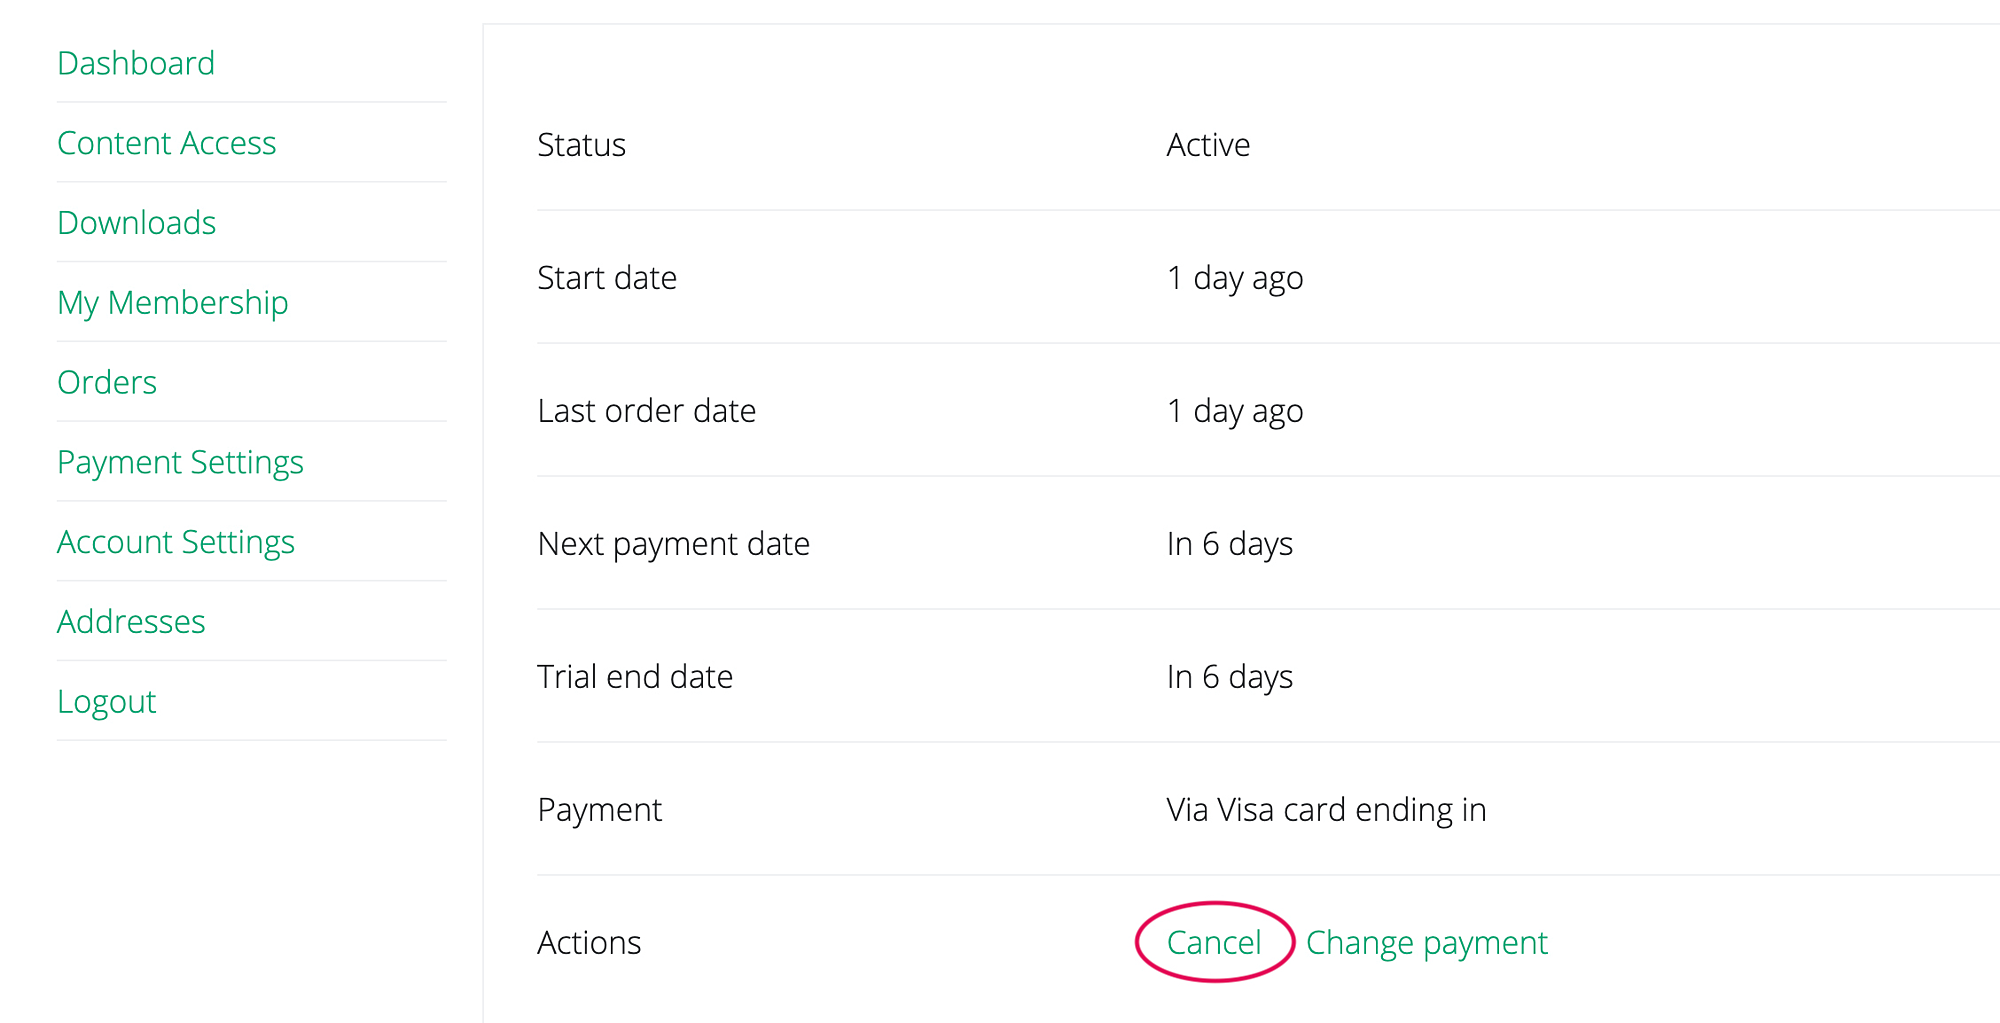Viewport: 2000px width, 1023px height.
Task: Click the Change payment link
Action: pos(1426,942)
